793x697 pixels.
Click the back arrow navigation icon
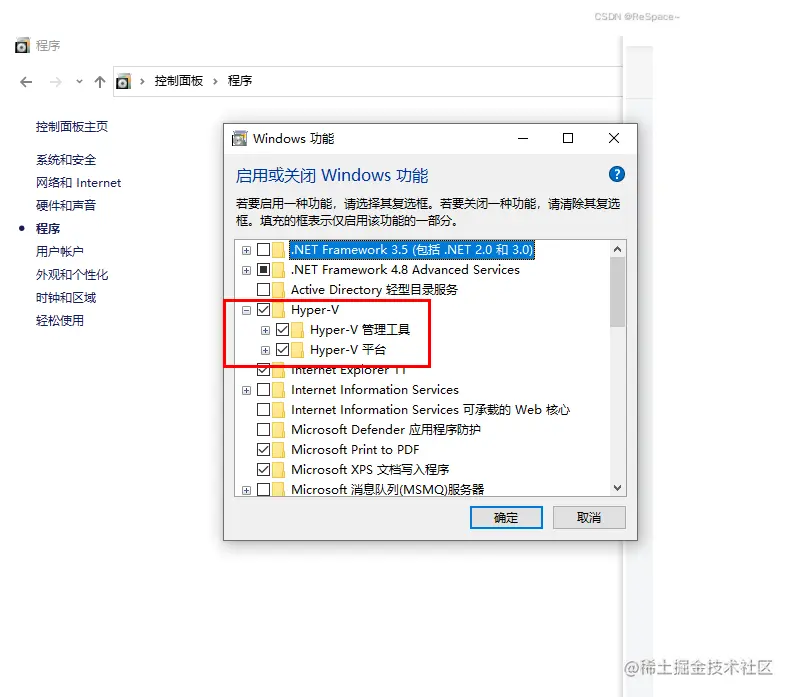click(26, 81)
